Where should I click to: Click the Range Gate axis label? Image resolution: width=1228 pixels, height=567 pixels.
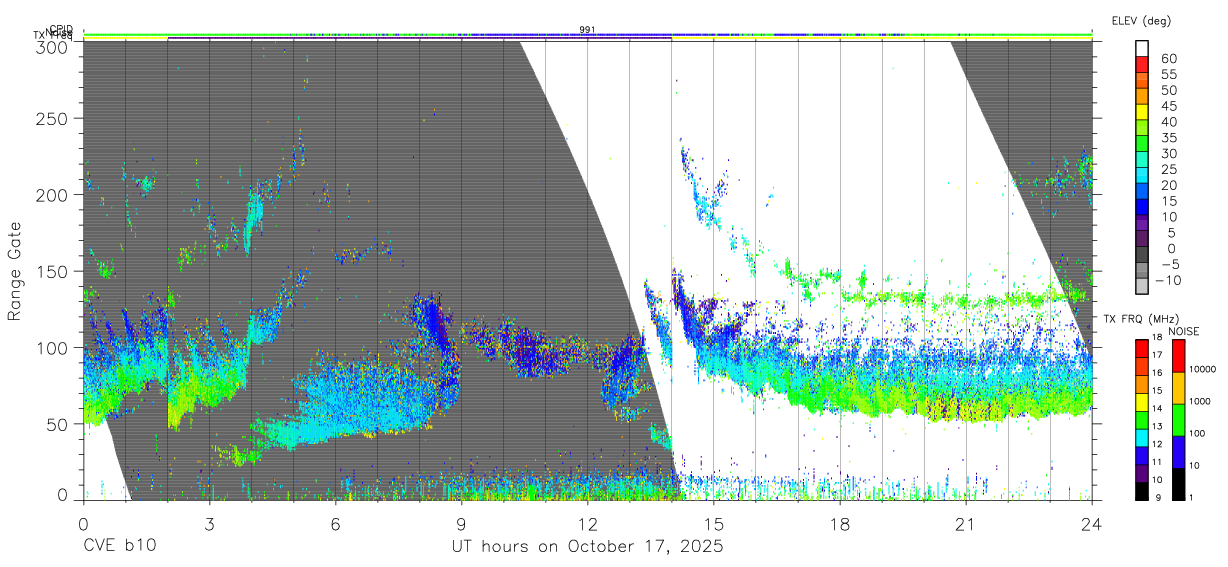point(15,269)
